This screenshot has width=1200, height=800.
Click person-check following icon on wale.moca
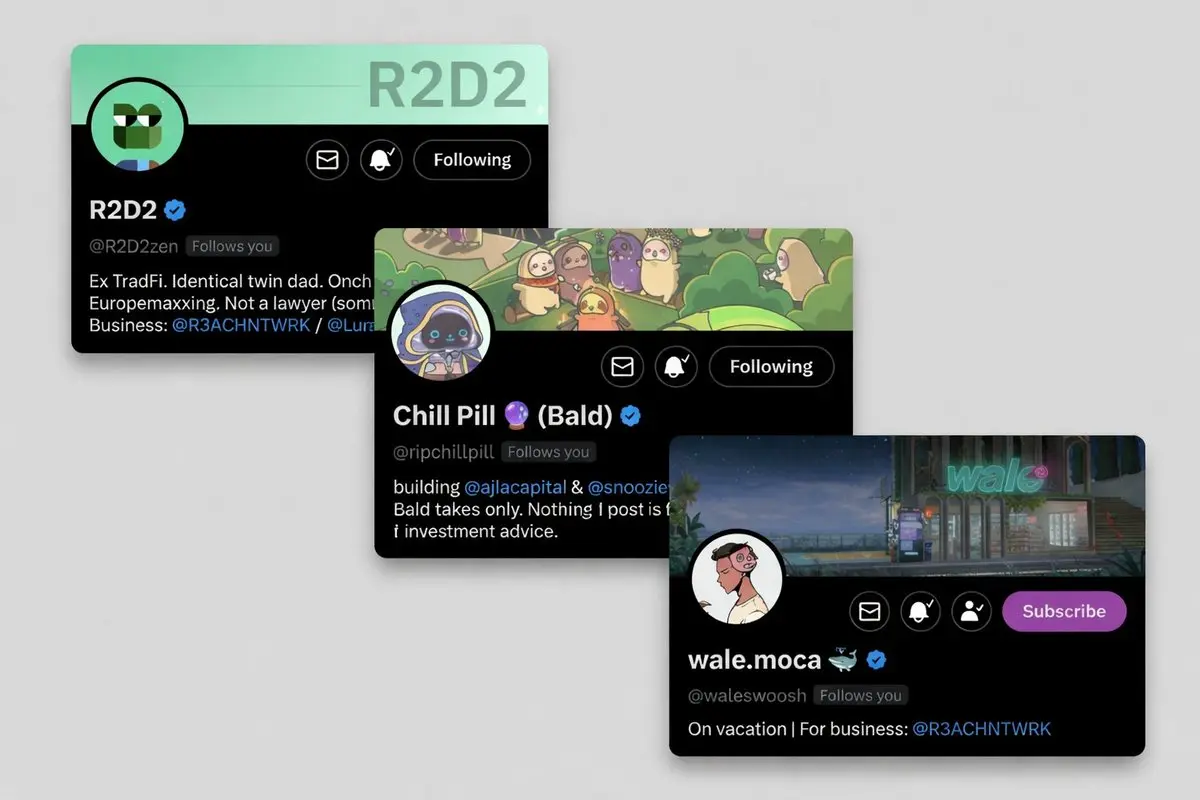pos(971,611)
